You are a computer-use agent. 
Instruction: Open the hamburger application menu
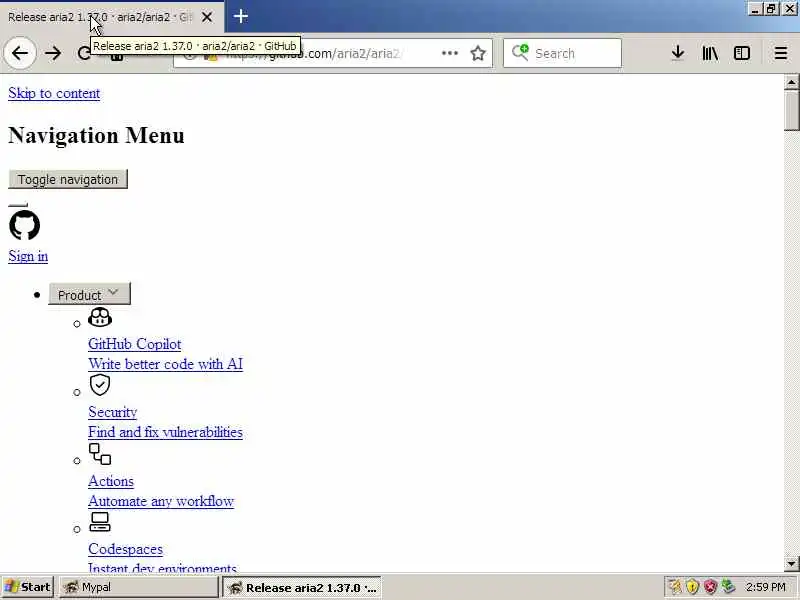click(781, 53)
